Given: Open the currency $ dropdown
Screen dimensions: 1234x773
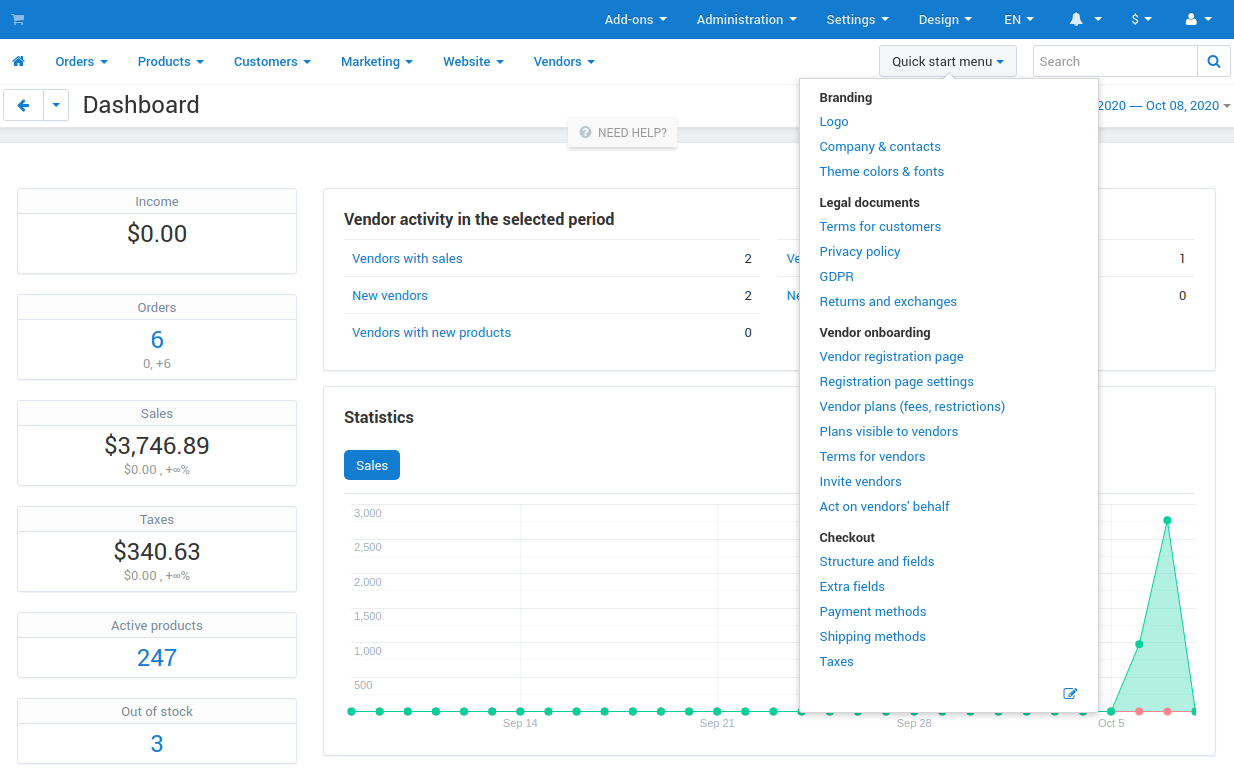Looking at the screenshot, I should tap(1142, 20).
